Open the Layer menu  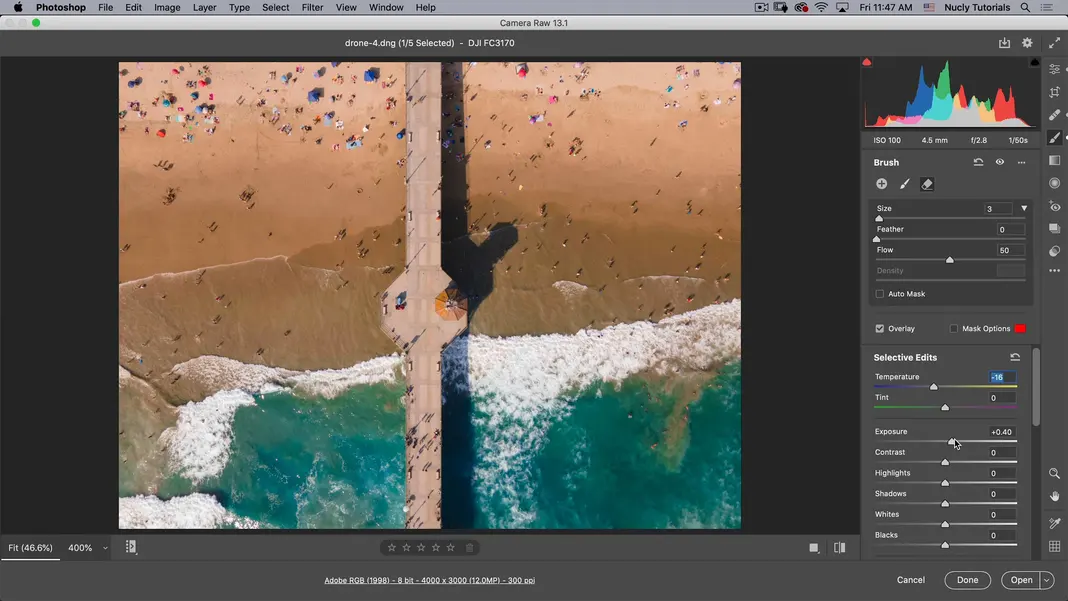(x=204, y=7)
